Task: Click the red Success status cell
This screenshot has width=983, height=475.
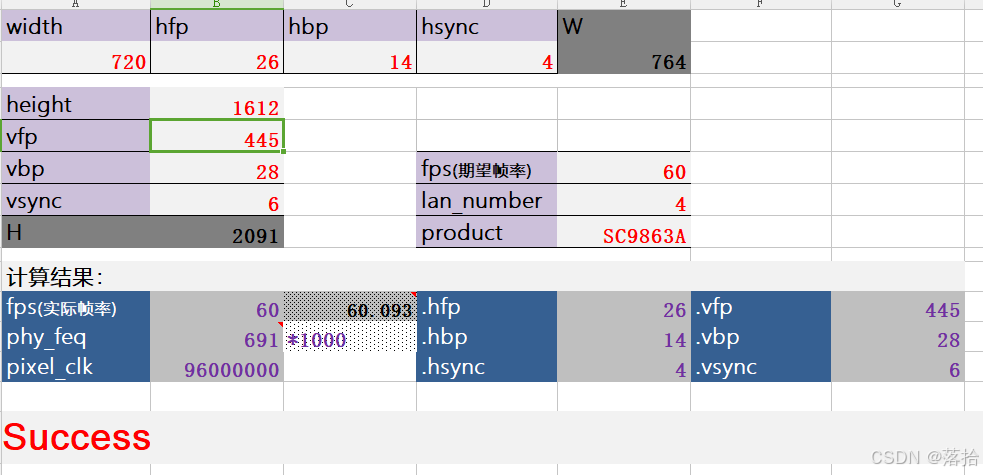Action: tap(76, 437)
